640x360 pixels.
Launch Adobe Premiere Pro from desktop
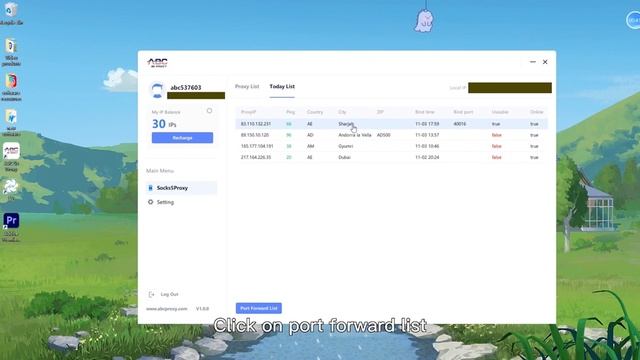(11, 221)
